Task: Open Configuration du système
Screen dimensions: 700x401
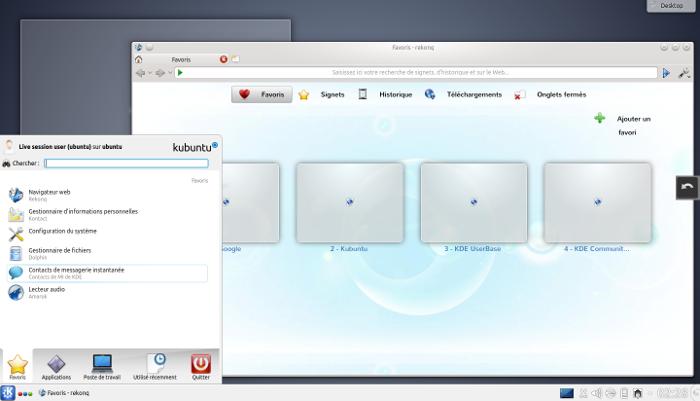Action: 107,234
